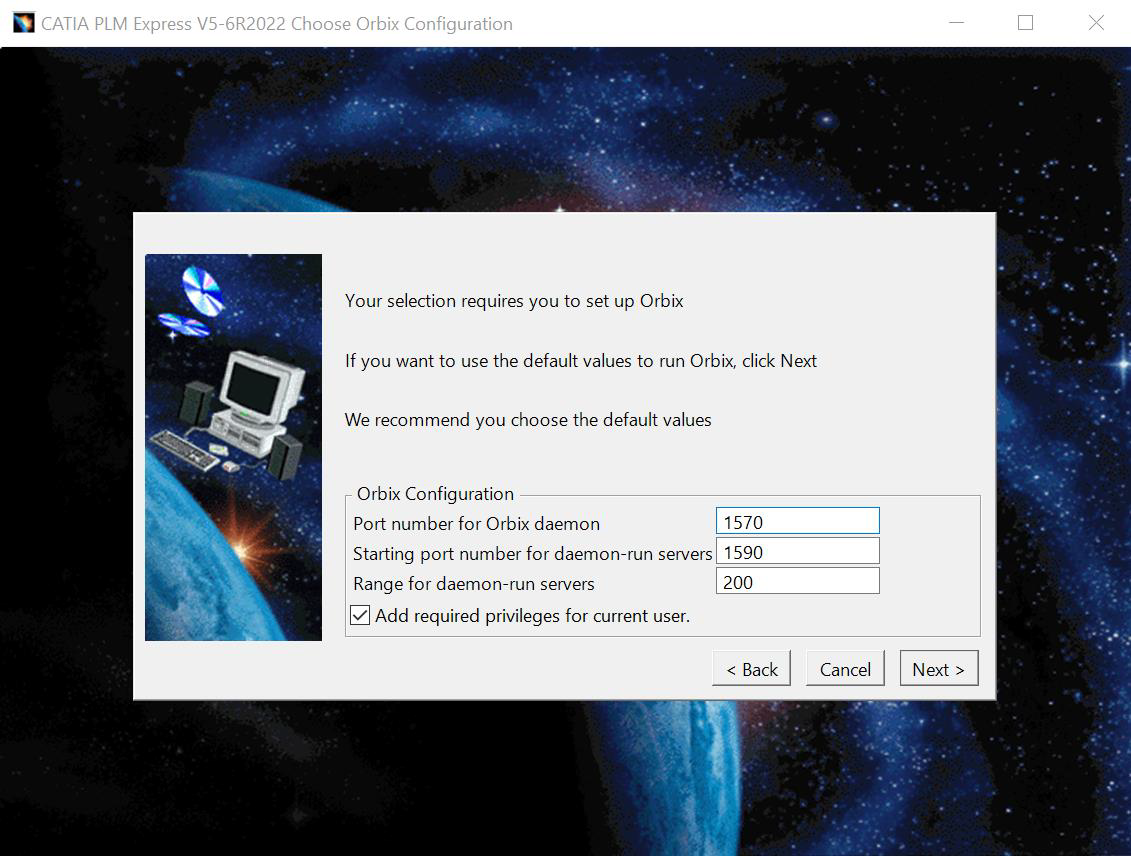Focus the Orbix daemon port field showing 1570
Viewport: 1131px width, 856px height.
tap(797, 522)
